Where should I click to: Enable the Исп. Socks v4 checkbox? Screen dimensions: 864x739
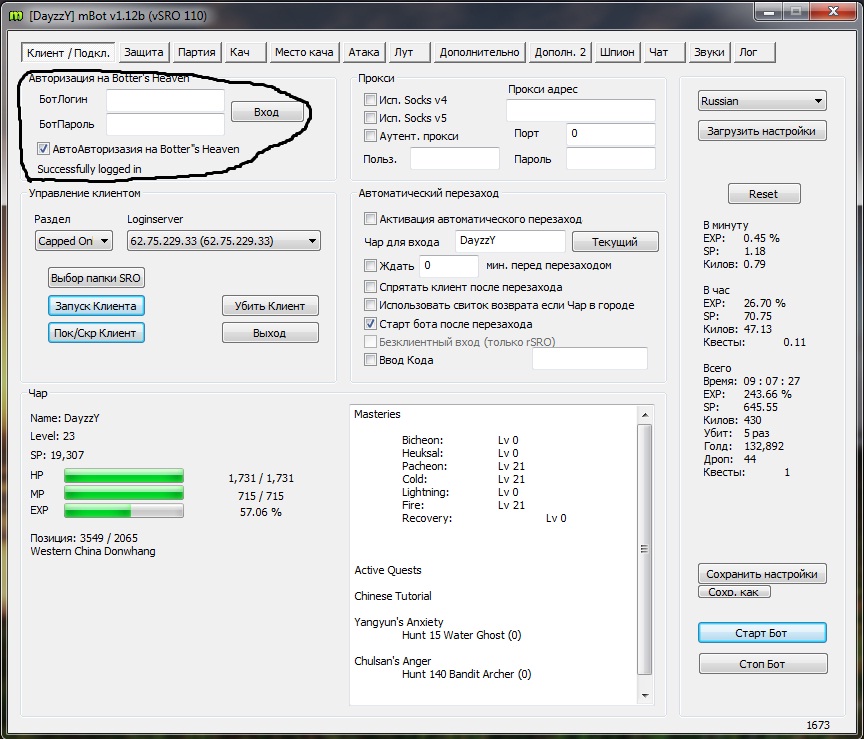pos(371,100)
